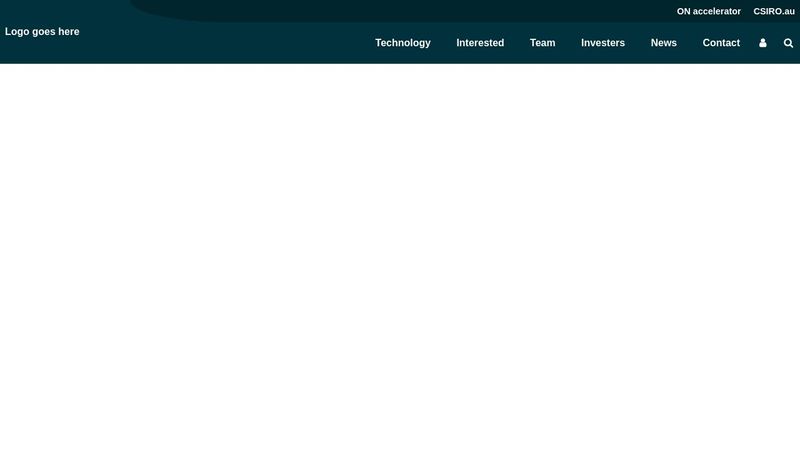The width and height of the screenshot is (800, 450).
Task: Click the 'Logo goes here' placeholder
Action: [x=42, y=31]
